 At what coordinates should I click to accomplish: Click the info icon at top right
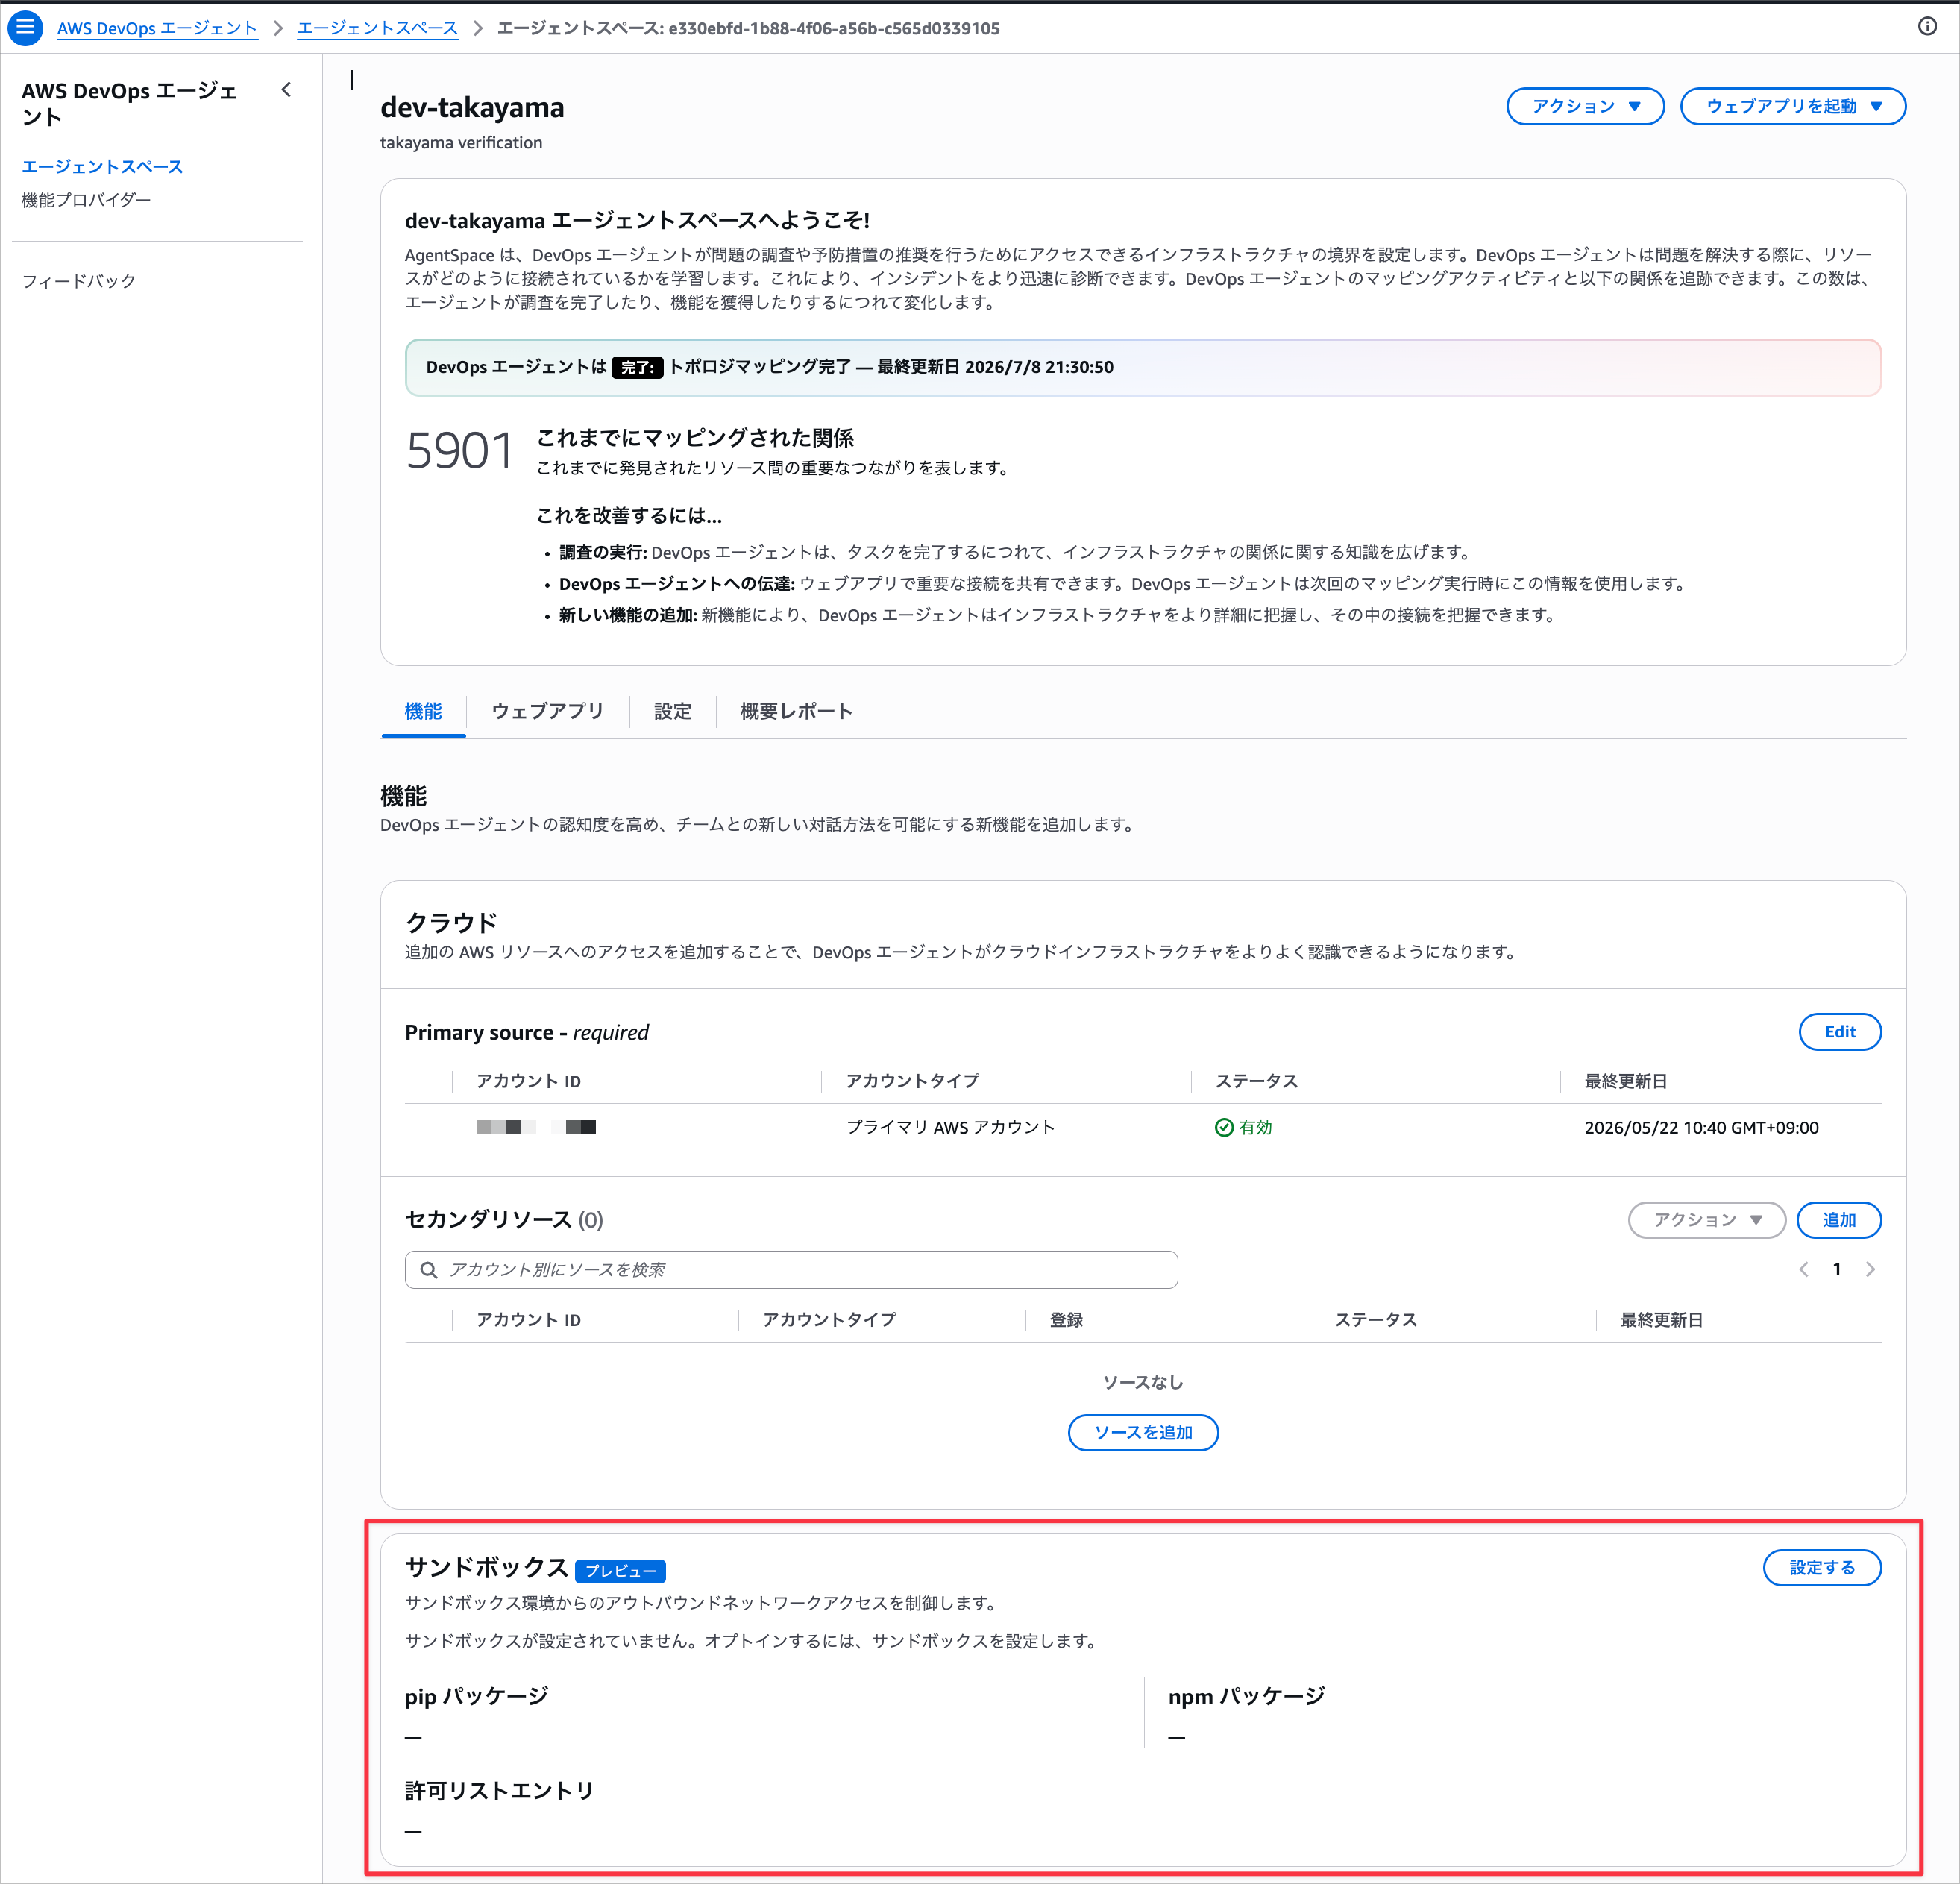point(1927,27)
